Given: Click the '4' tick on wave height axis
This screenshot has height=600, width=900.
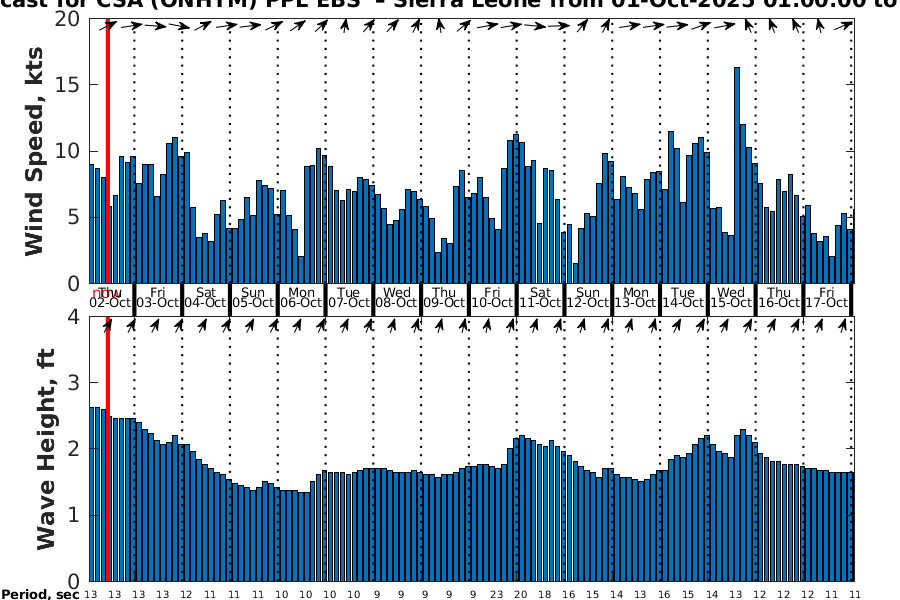Looking at the screenshot, I should [x=75, y=318].
